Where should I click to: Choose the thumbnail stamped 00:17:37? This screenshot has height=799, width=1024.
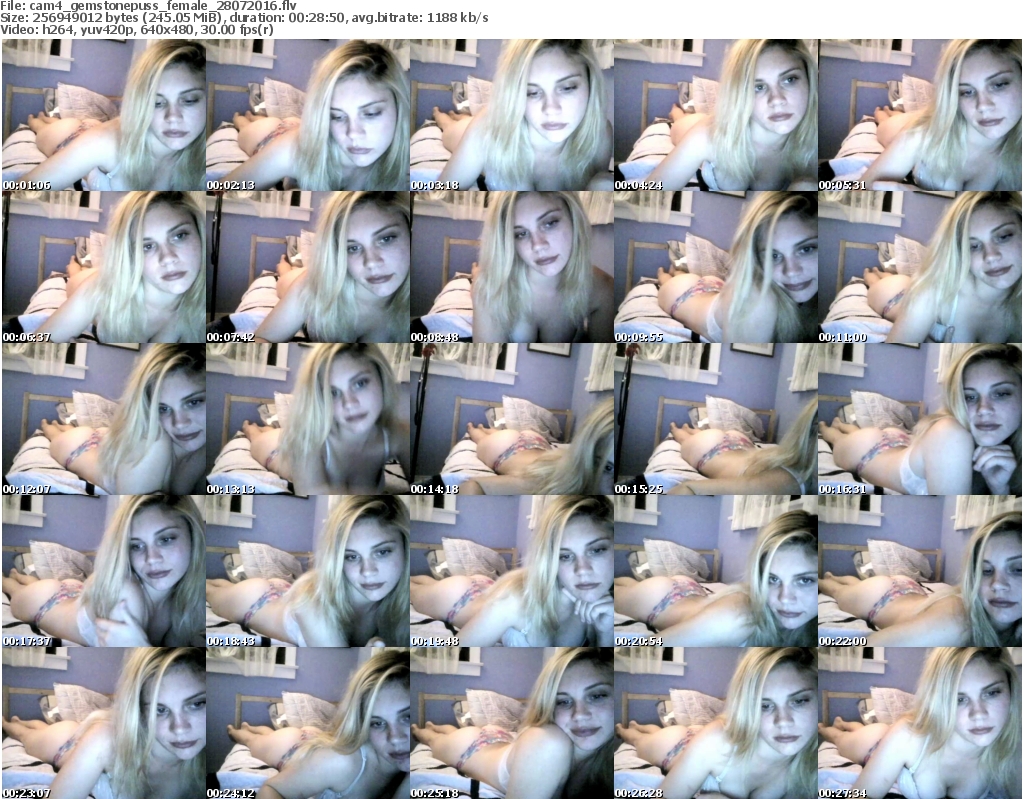[104, 571]
